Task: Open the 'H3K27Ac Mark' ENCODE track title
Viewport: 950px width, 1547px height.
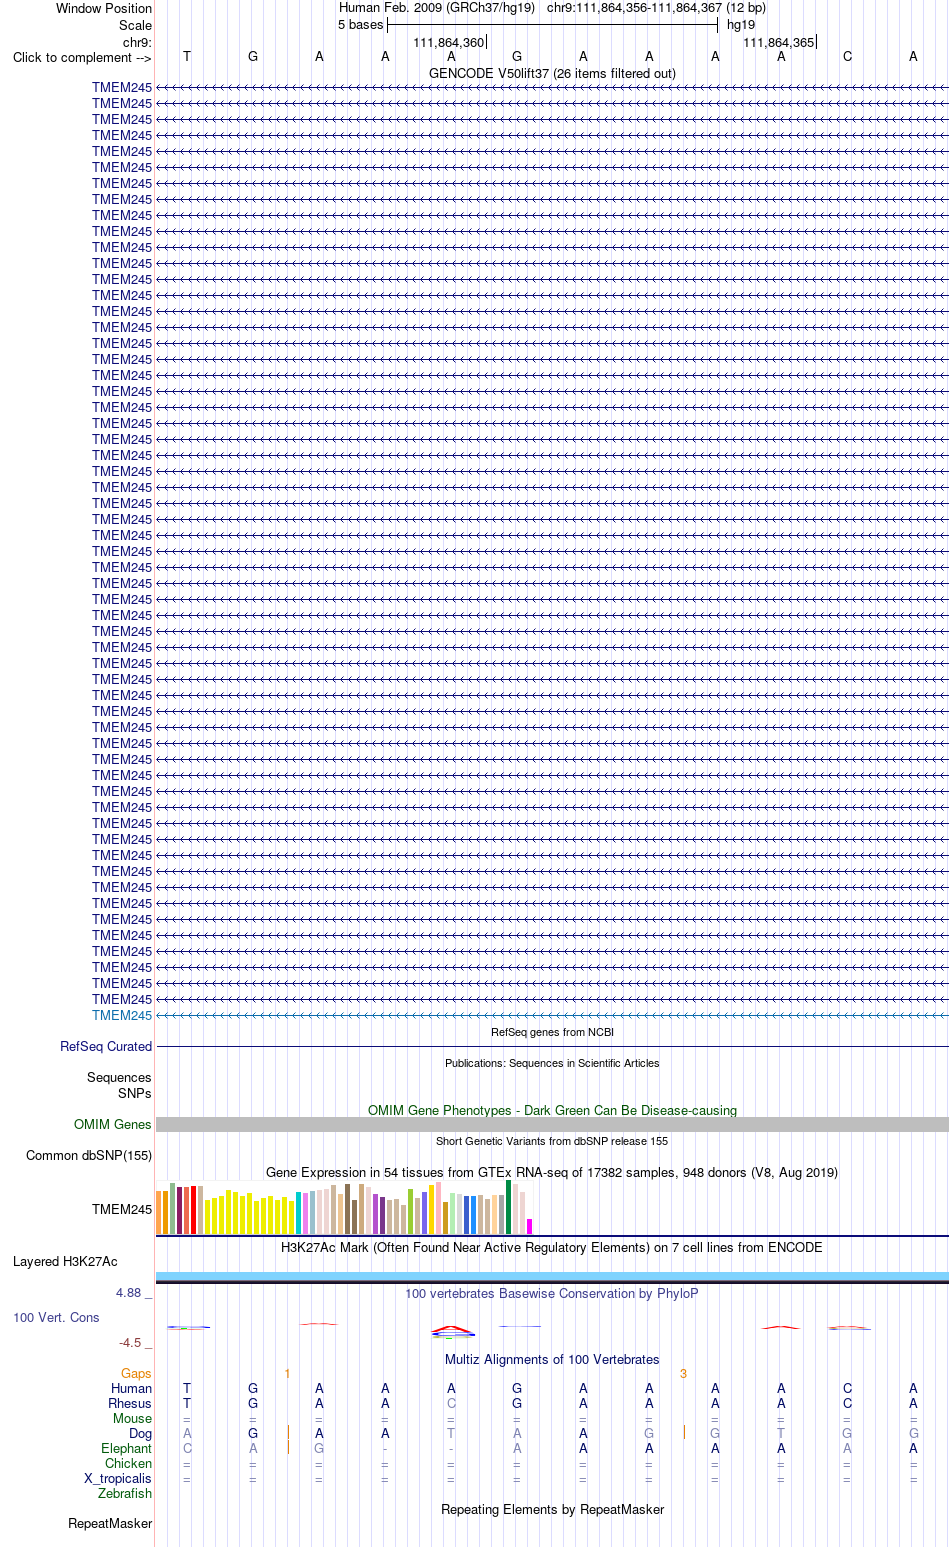Action: point(552,1247)
